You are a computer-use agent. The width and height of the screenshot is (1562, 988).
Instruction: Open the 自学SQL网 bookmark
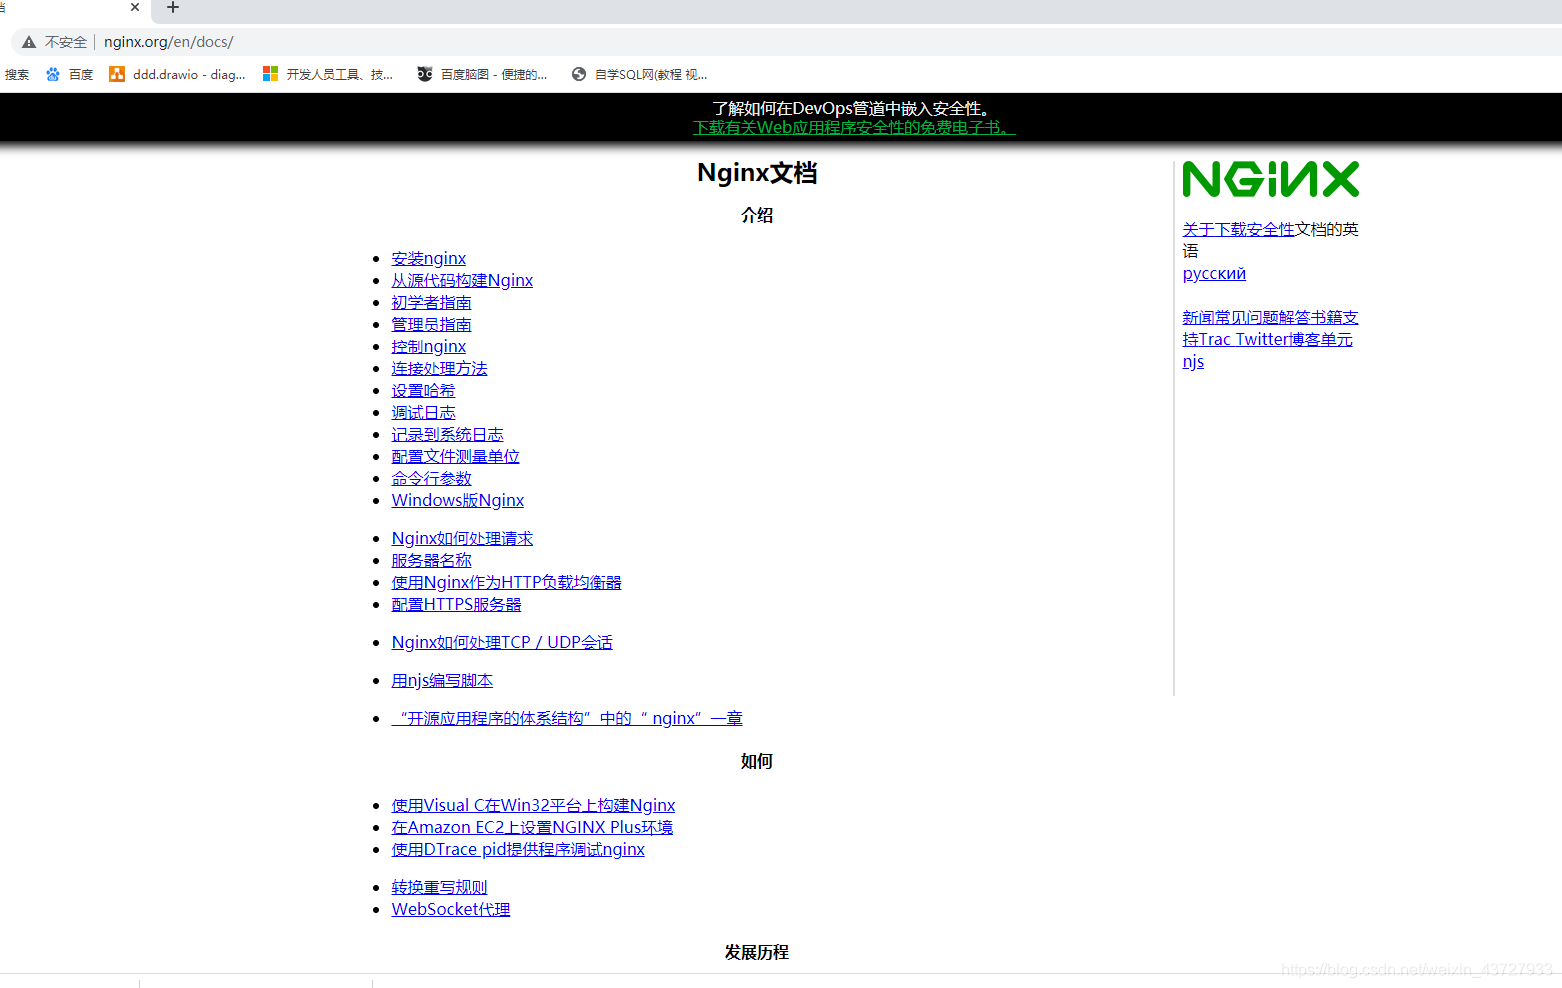point(640,74)
